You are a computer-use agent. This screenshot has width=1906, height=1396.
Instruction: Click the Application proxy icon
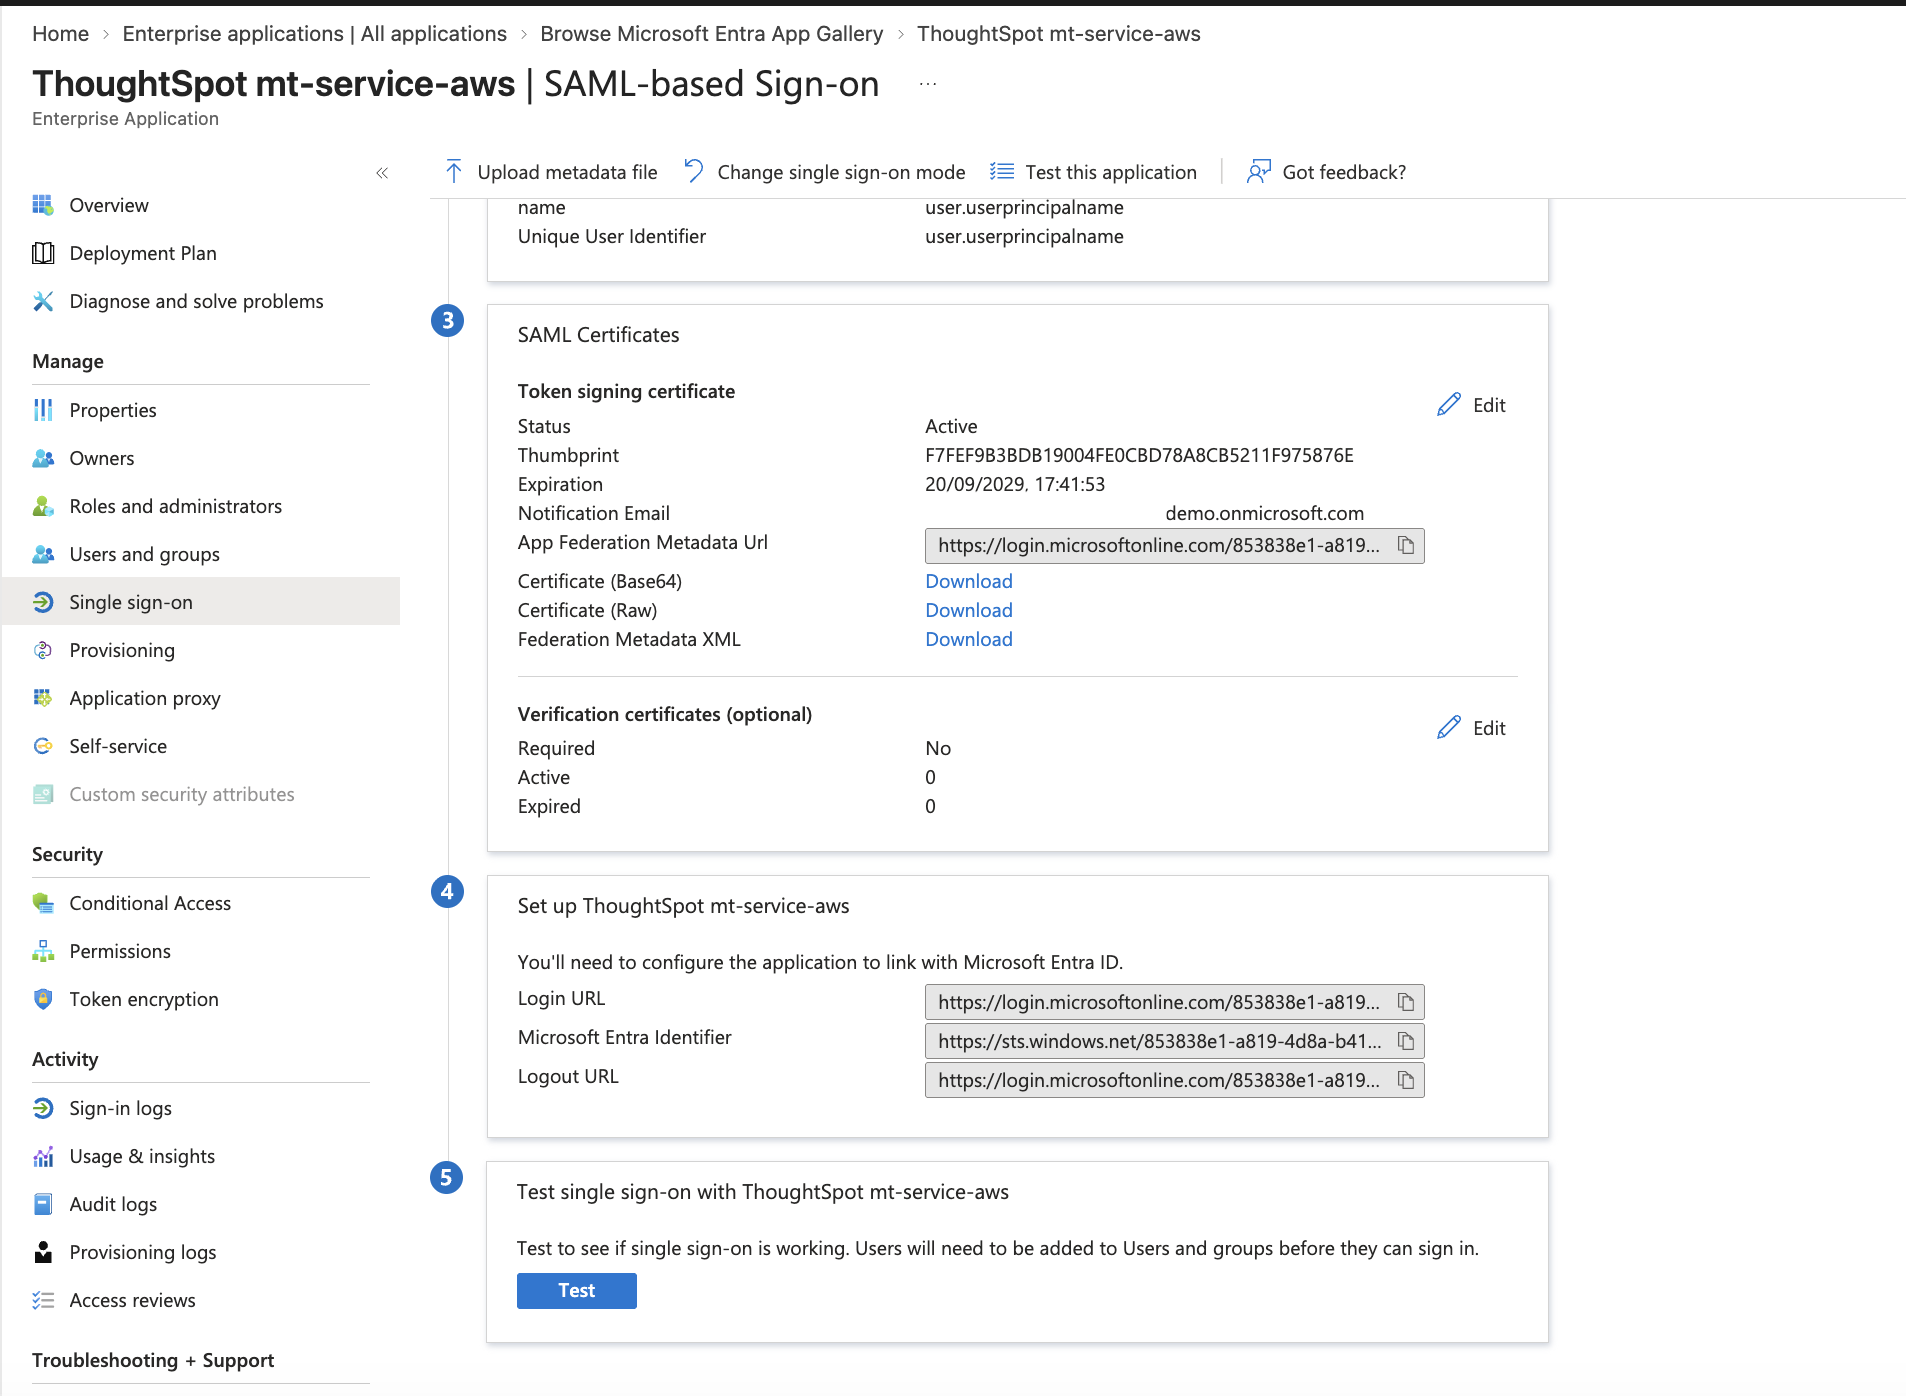[x=43, y=698]
